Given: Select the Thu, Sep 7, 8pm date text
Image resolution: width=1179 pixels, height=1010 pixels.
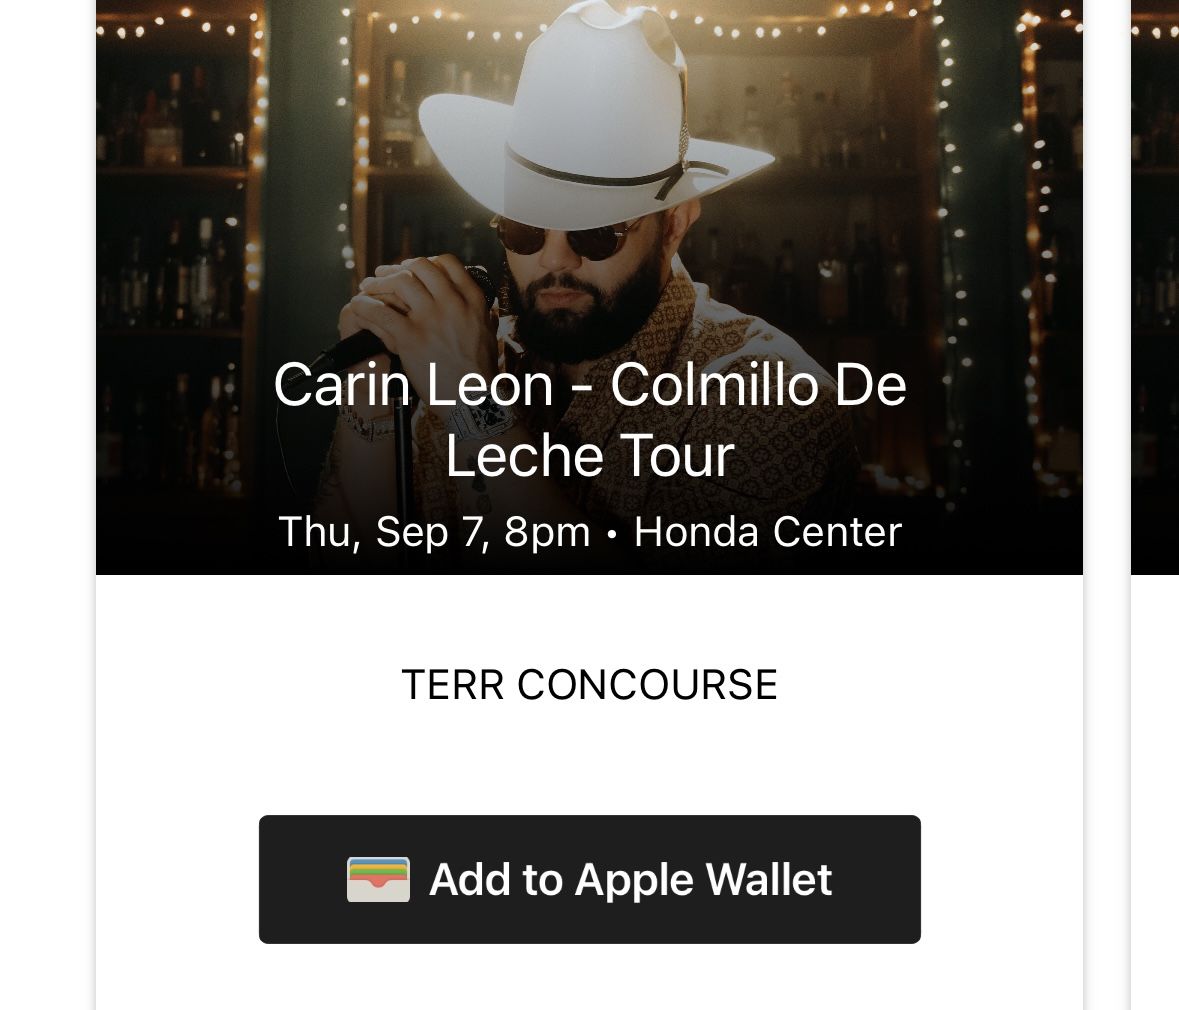Looking at the screenshot, I should (x=434, y=532).
